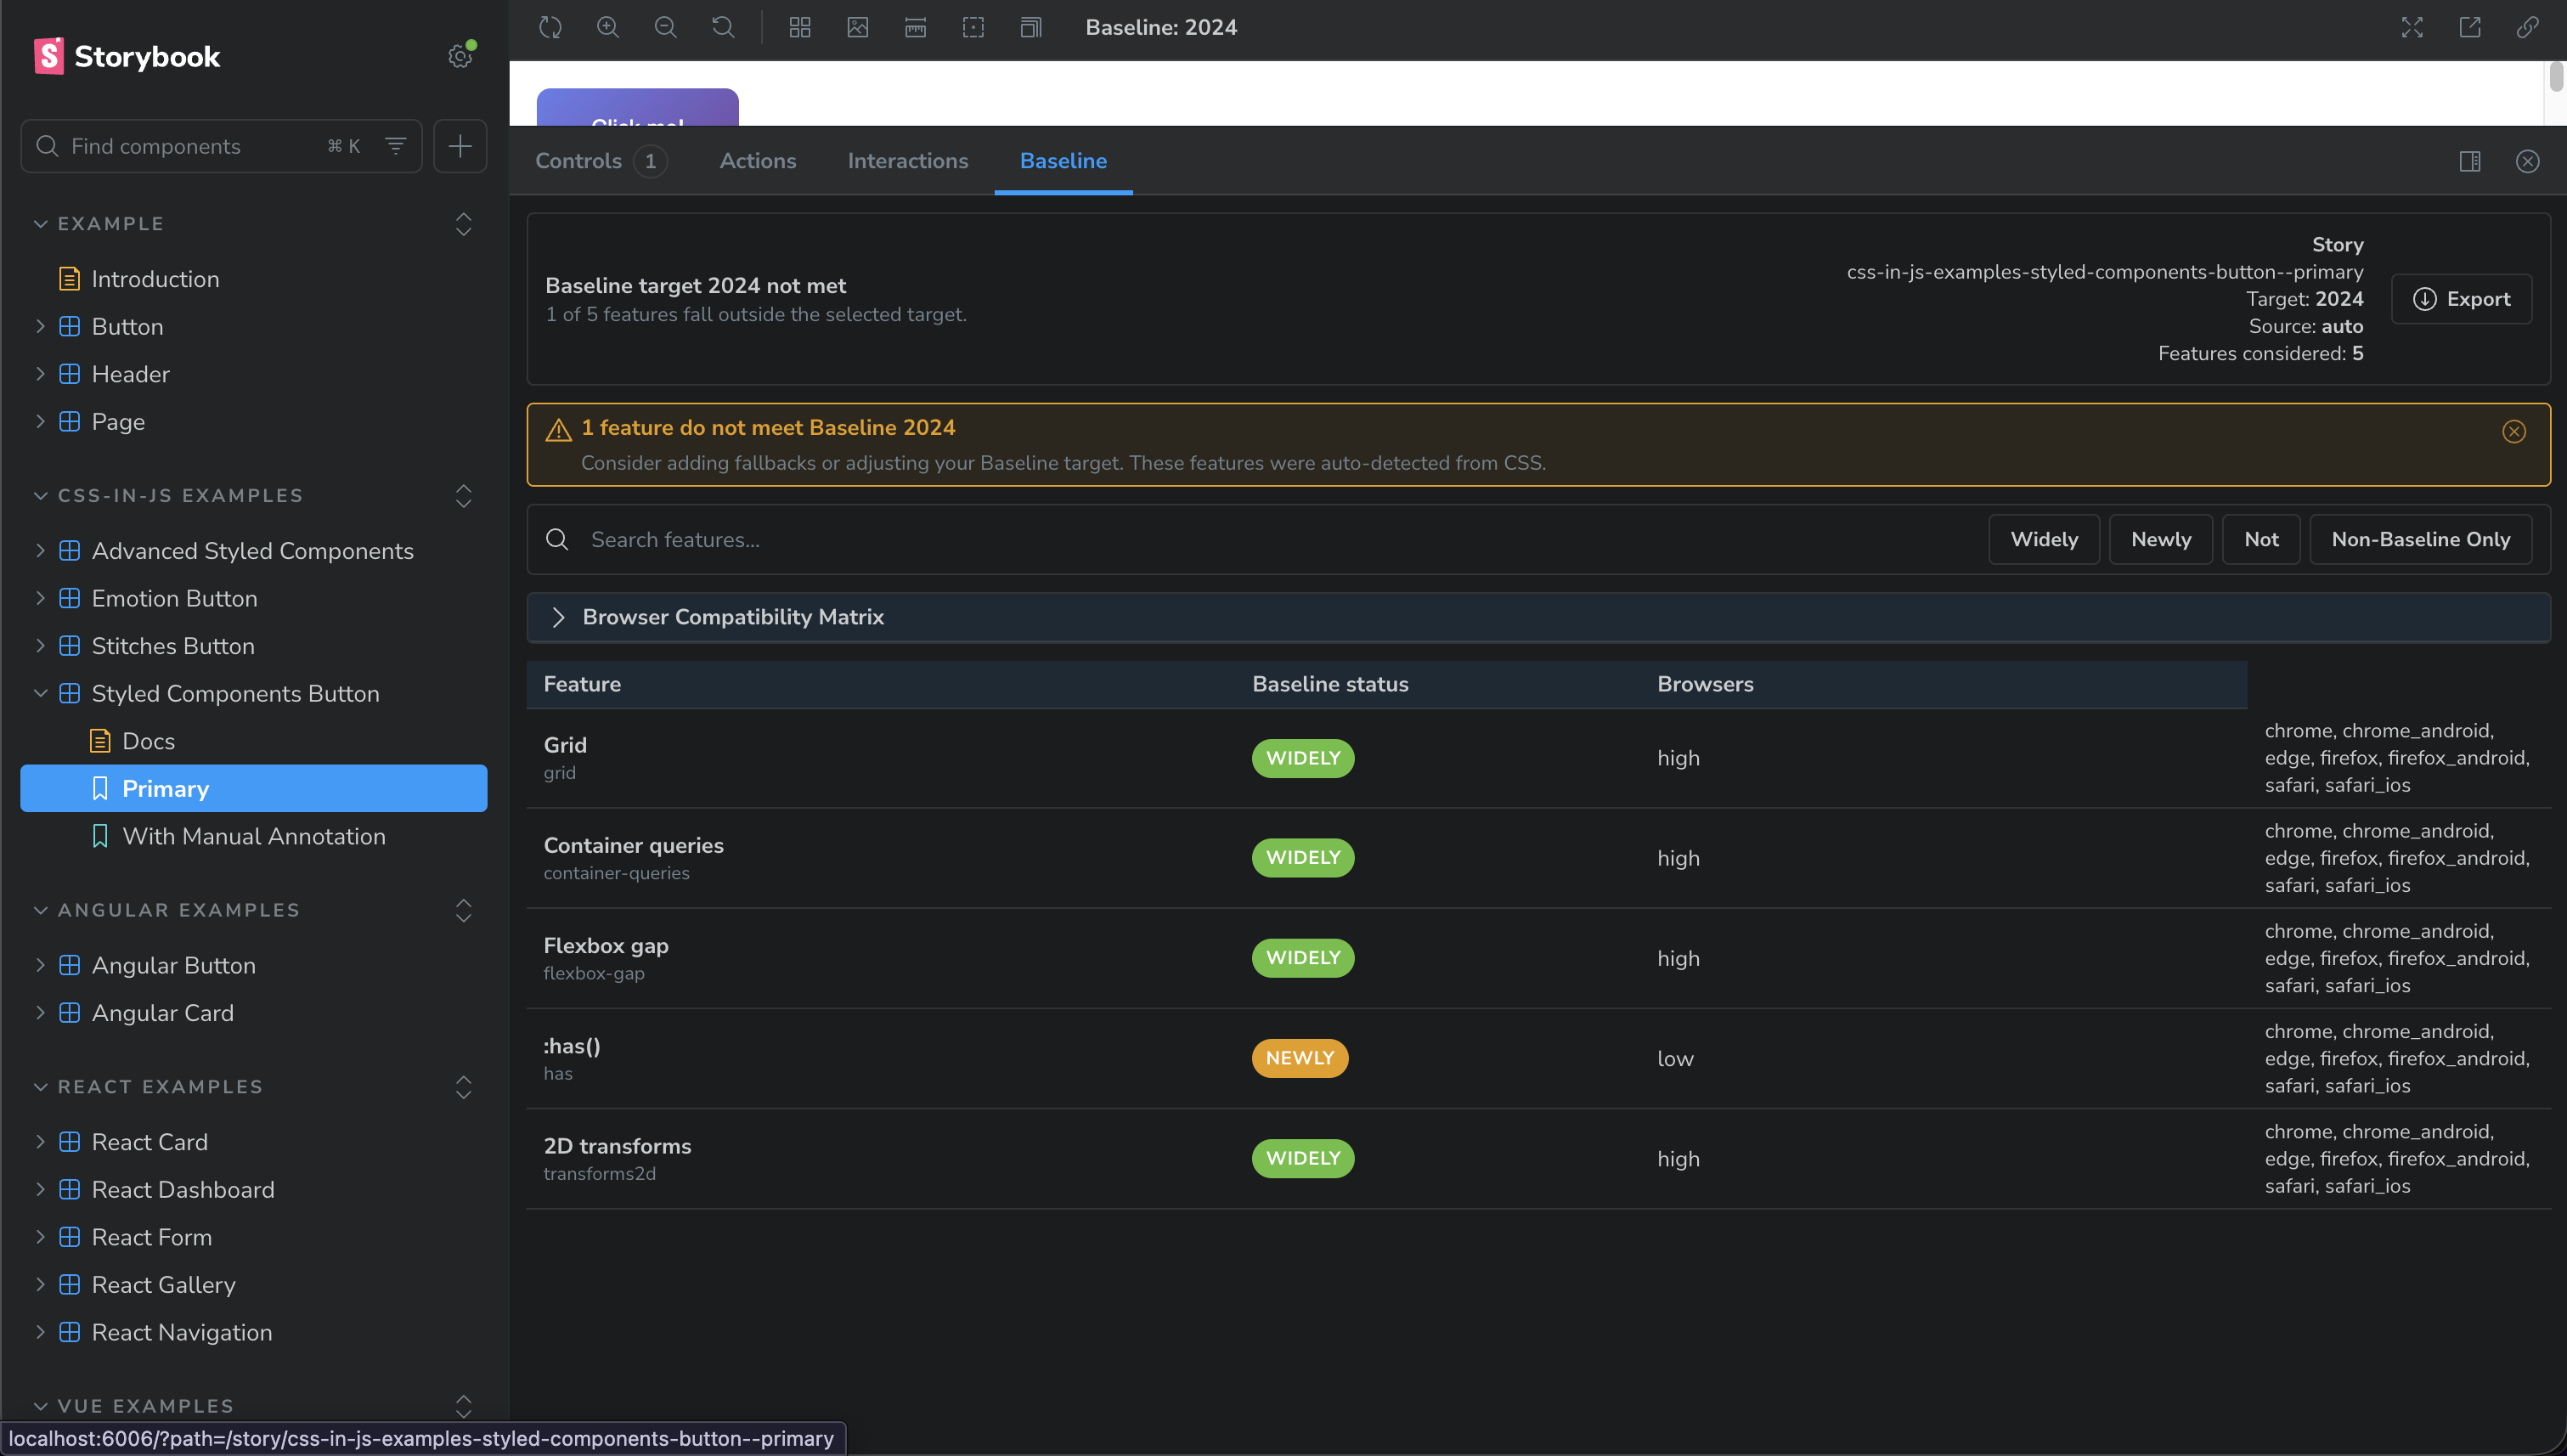
Task: Open Storybook settings gear icon
Action: (459, 56)
